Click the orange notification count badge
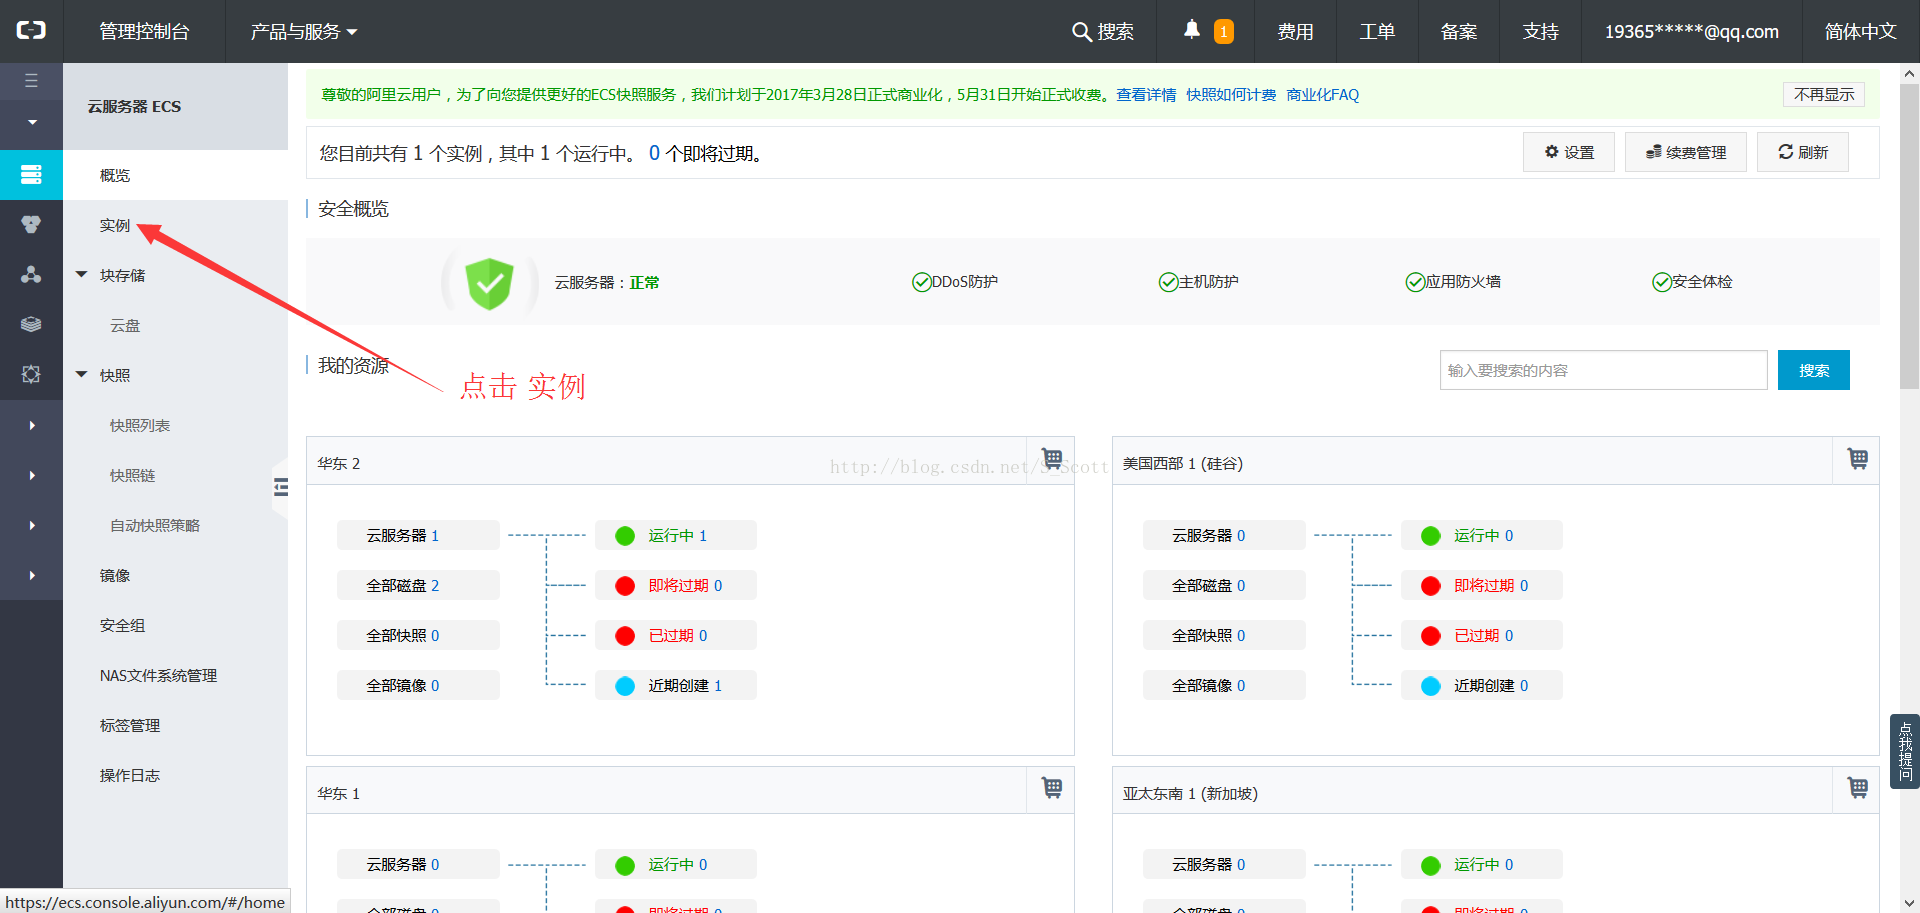This screenshot has width=1920, height=913. pos(1223,32)
